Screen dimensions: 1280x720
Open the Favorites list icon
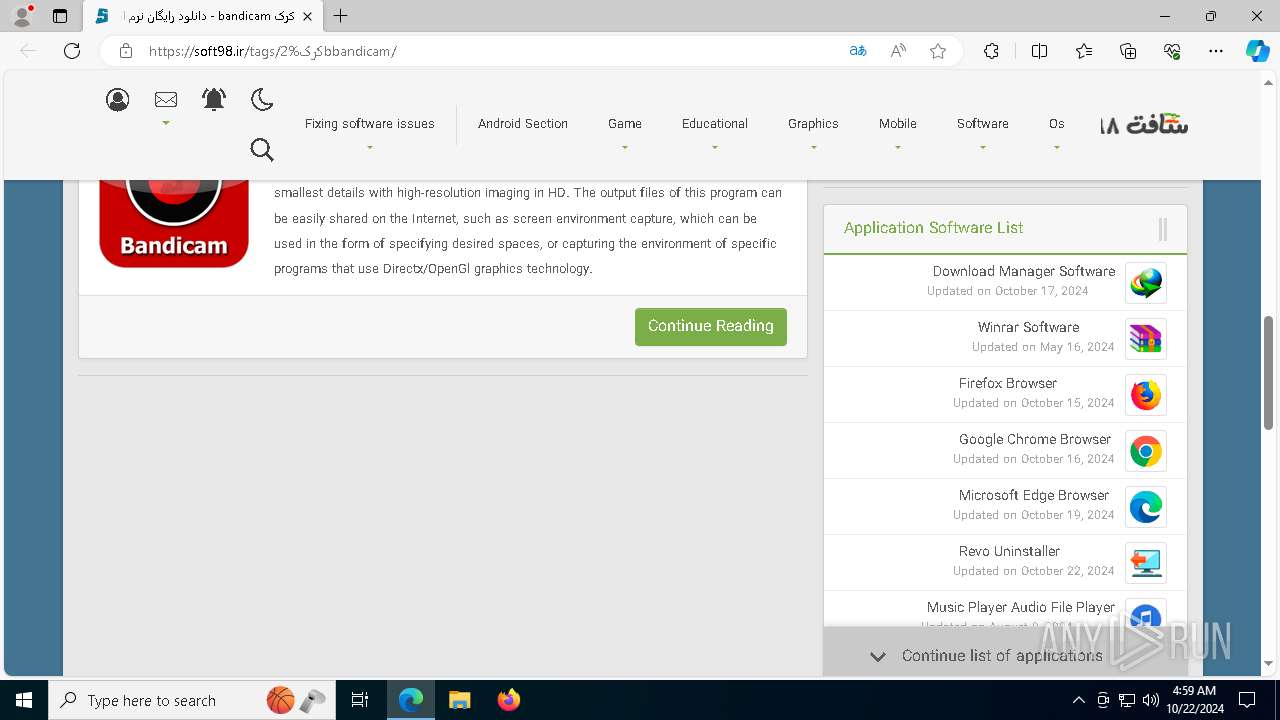[1084, 51]
